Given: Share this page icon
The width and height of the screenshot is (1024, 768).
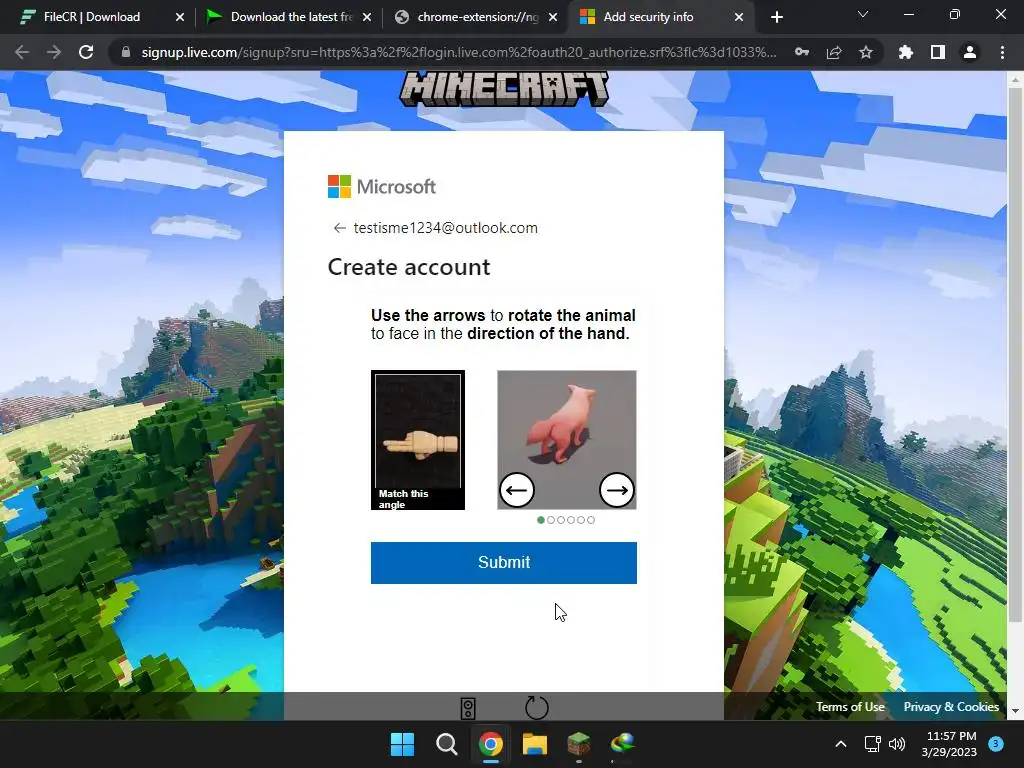Looking at the screenshot, I should [x=834, y=52].
